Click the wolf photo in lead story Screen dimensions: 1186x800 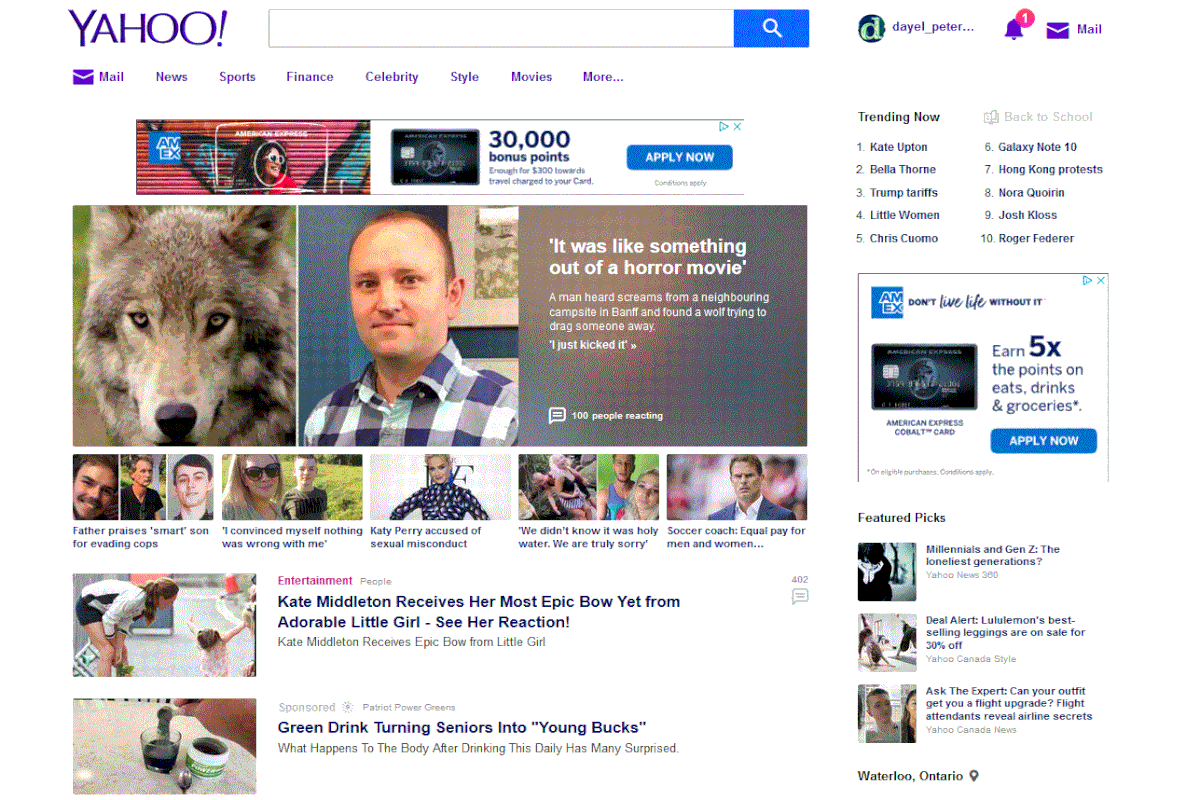185,326
